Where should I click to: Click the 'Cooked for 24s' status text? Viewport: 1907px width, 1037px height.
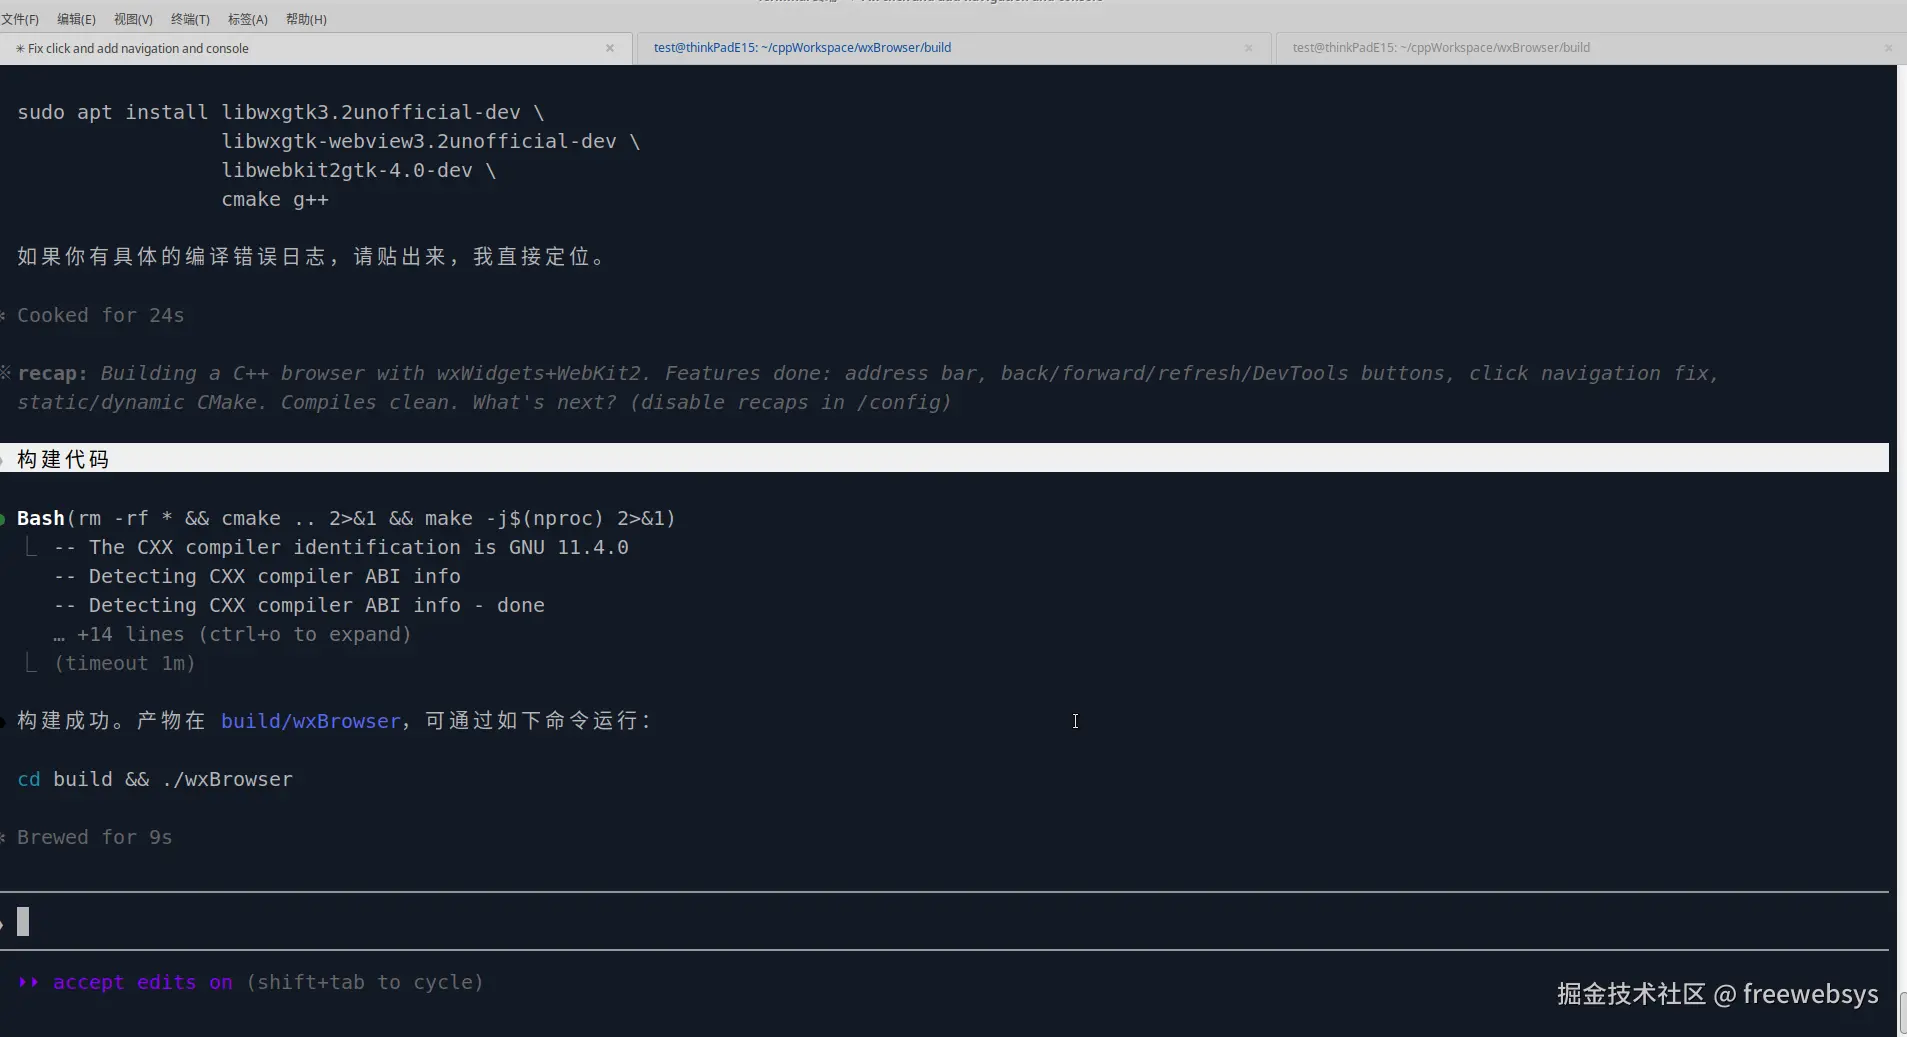tap(100, 315)
